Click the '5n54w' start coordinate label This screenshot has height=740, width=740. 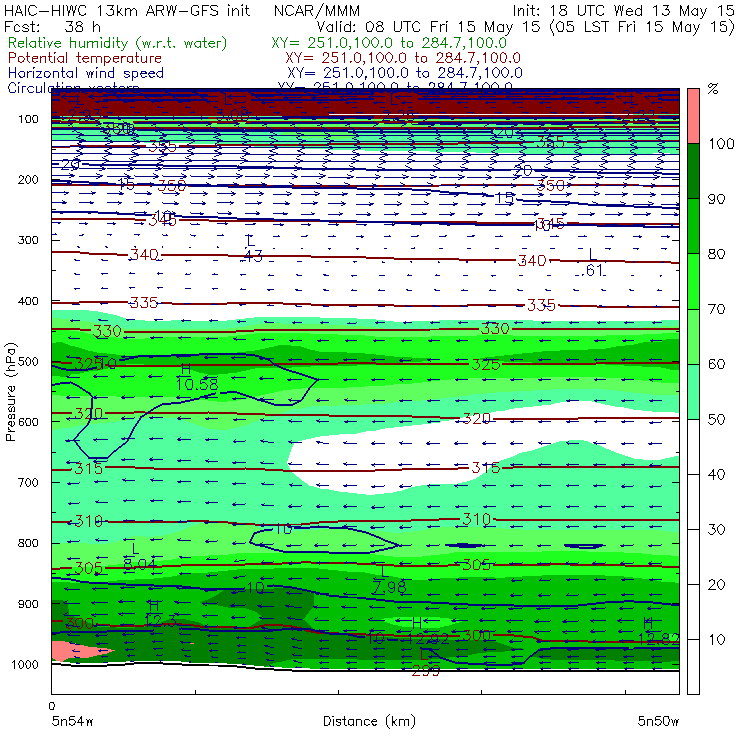pos(72,721)
